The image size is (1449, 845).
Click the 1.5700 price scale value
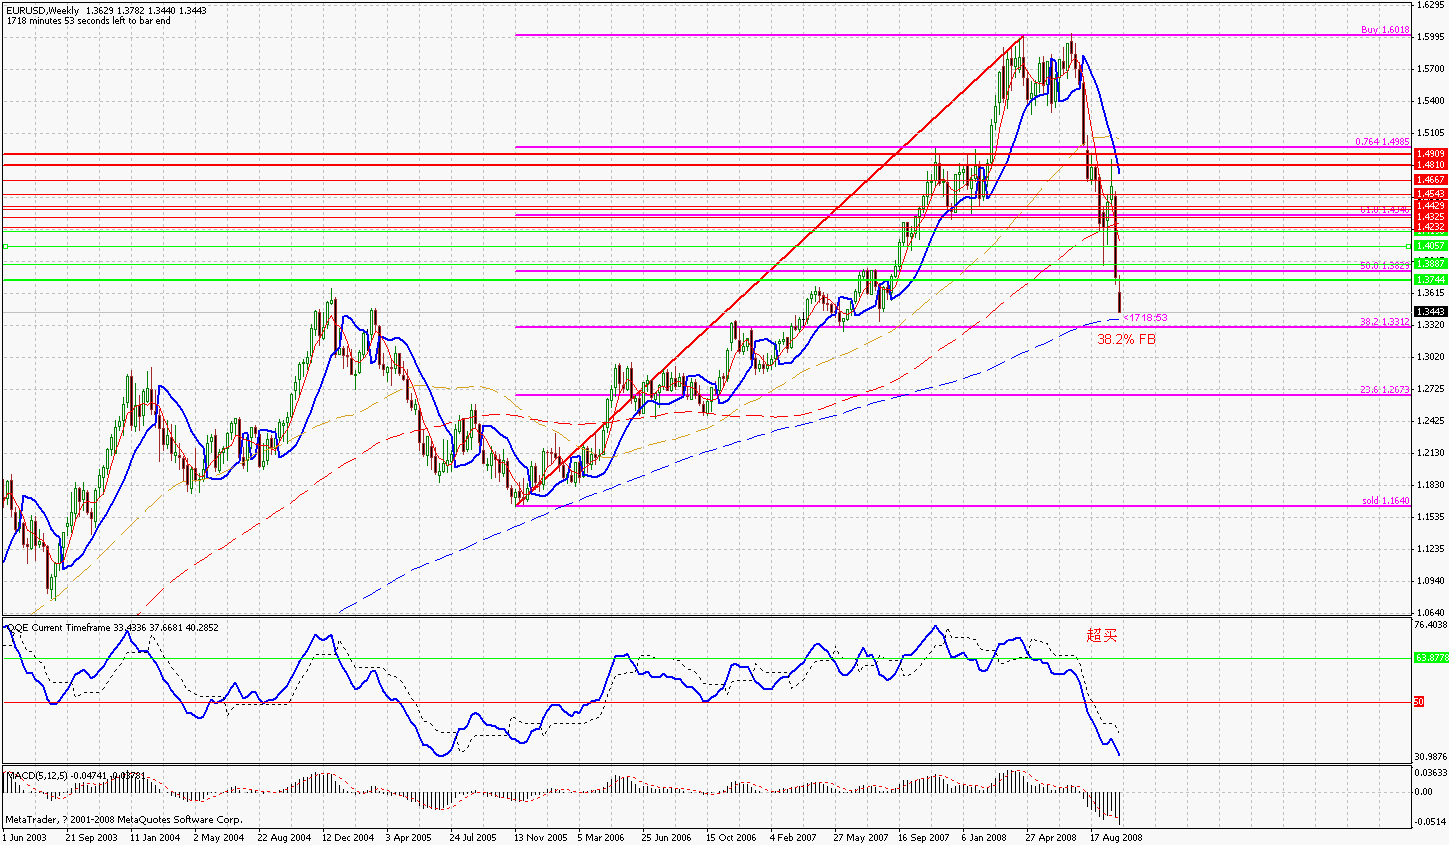tap(1431, 69)
